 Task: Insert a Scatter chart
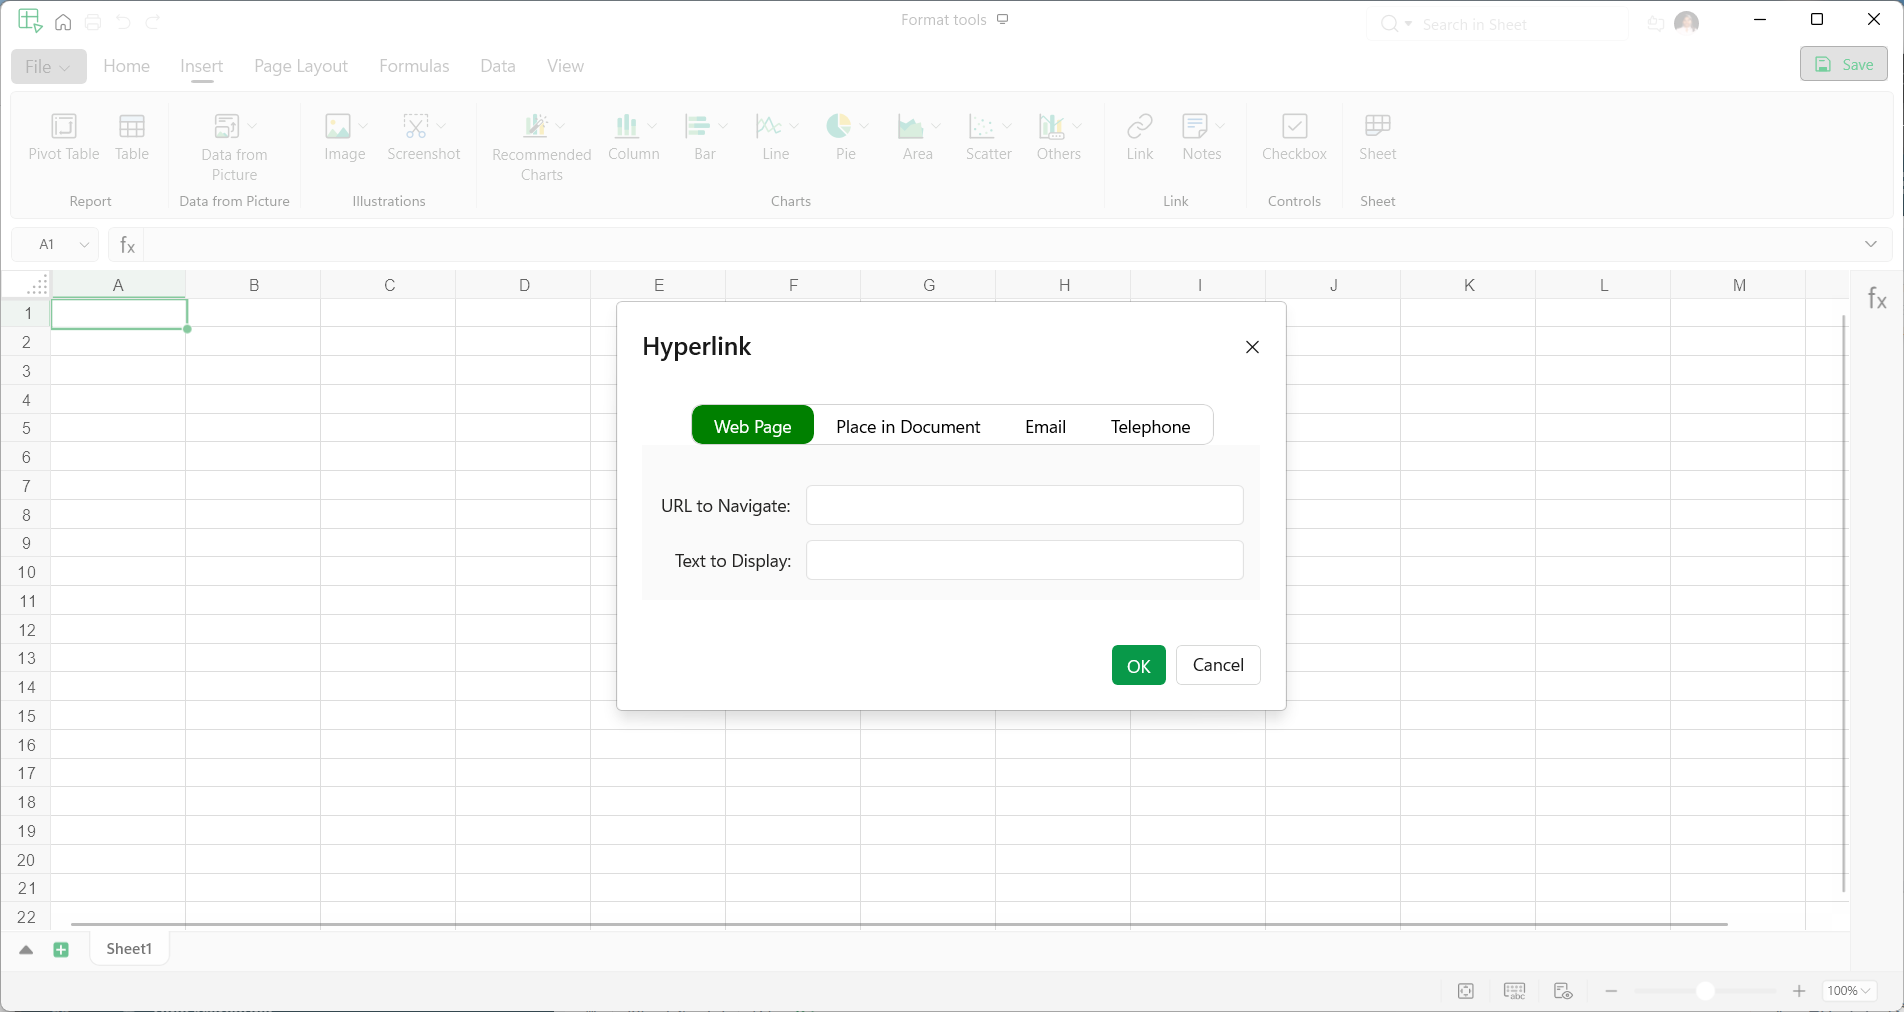[981, 126]
